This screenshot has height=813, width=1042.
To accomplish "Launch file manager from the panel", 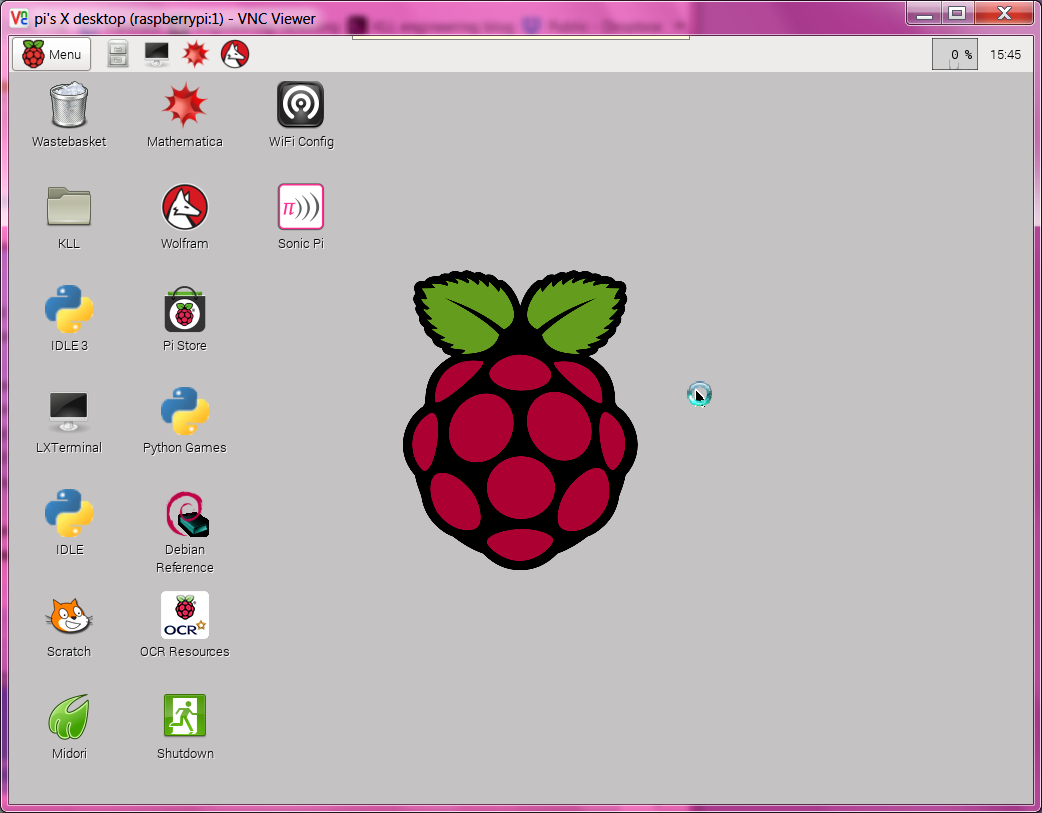I will pyautogui.click(x=118, y=54).
